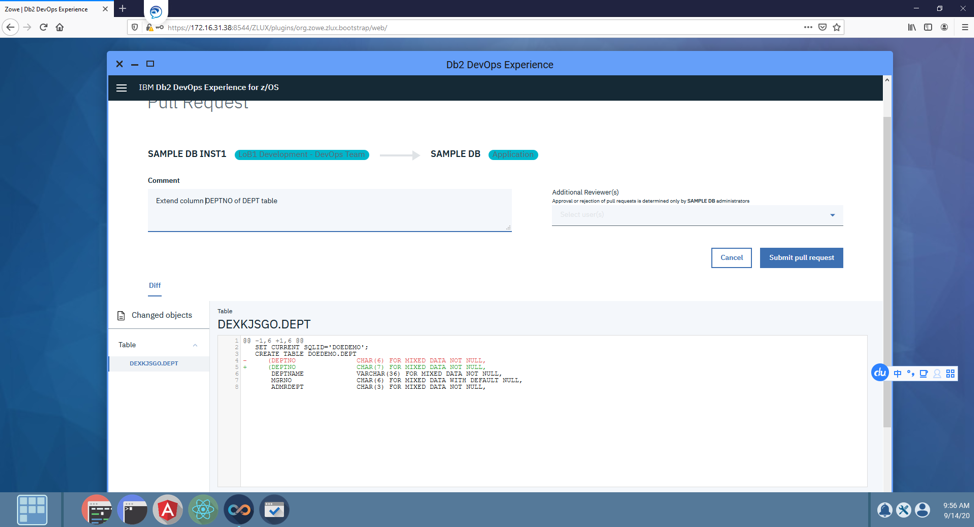Click the crossed-tools settings icon in tray

[x=903, y=510]
